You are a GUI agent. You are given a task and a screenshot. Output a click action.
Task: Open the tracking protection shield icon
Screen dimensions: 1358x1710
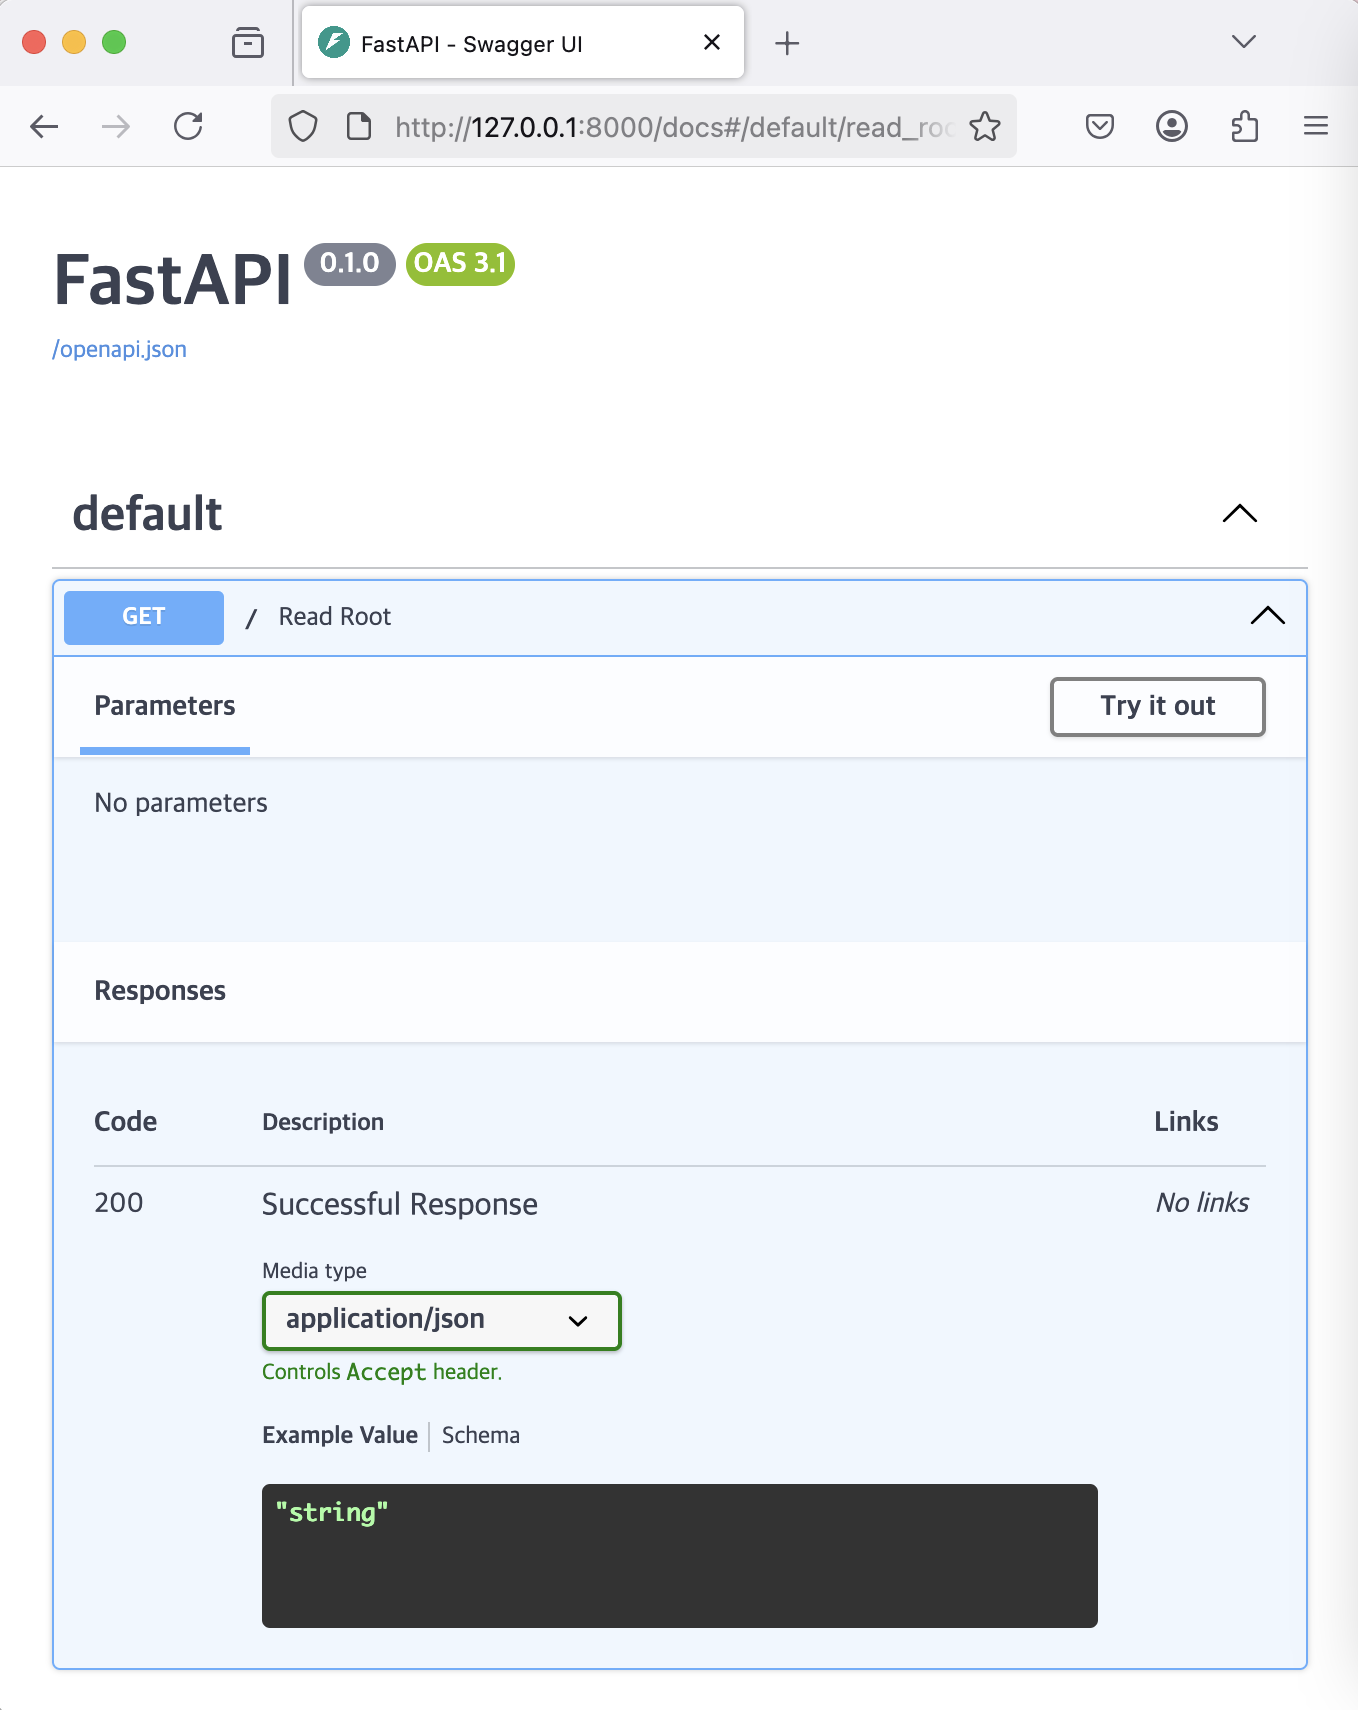pyautogui.click(x=303, y=126)
